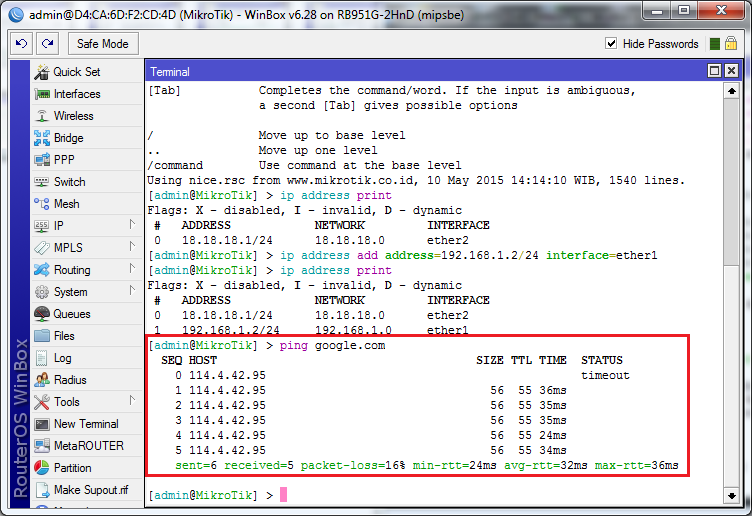
Task: Maximize the WinBox window
Action: (684, 11)
